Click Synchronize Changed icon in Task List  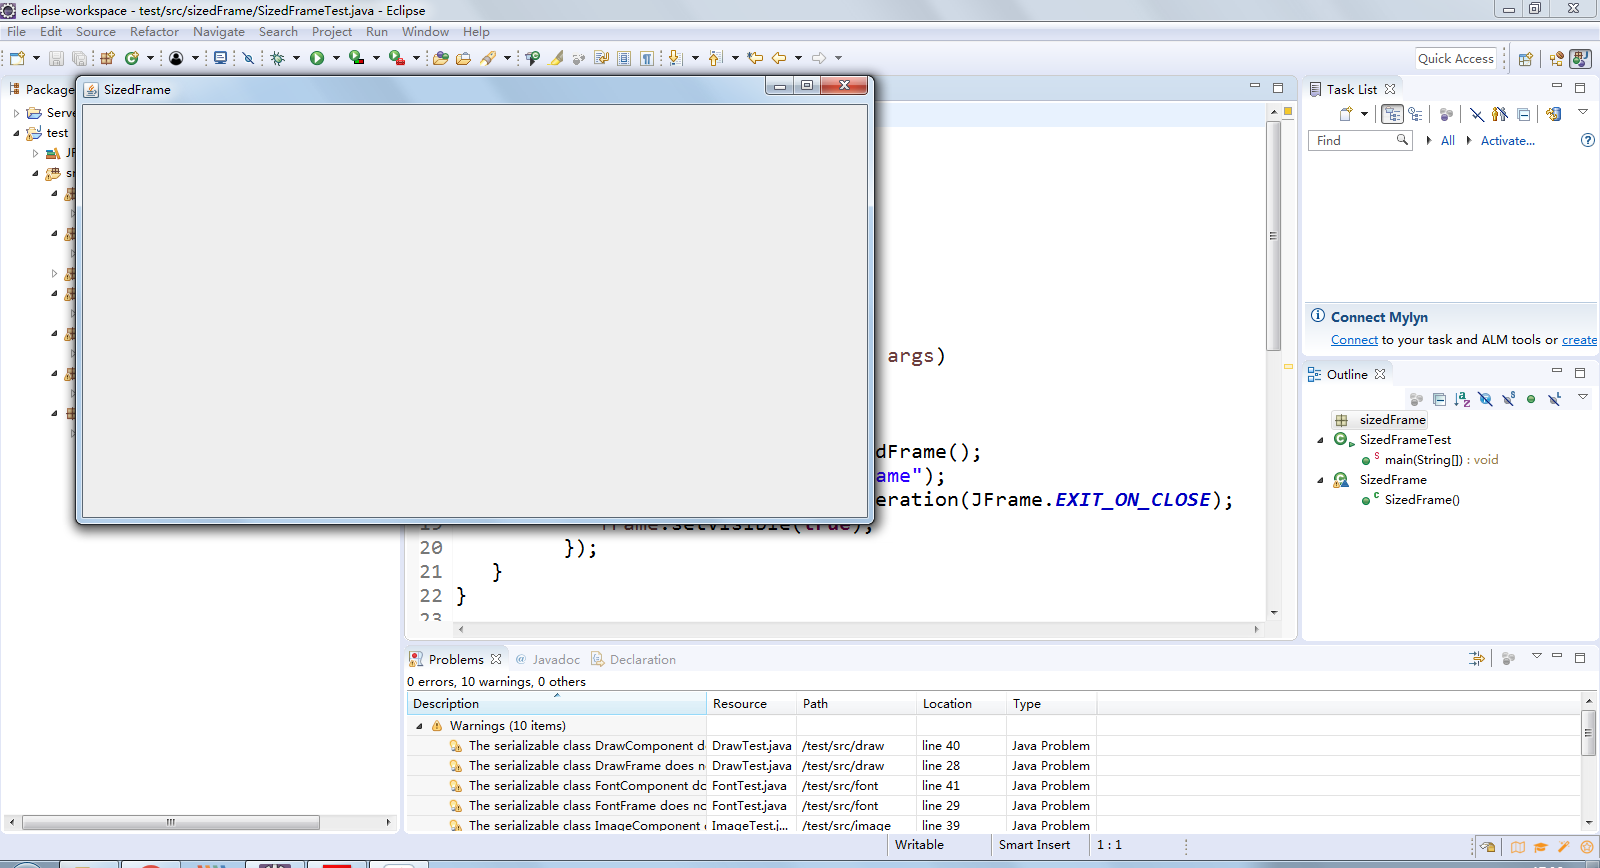[x=1553, y=114]
